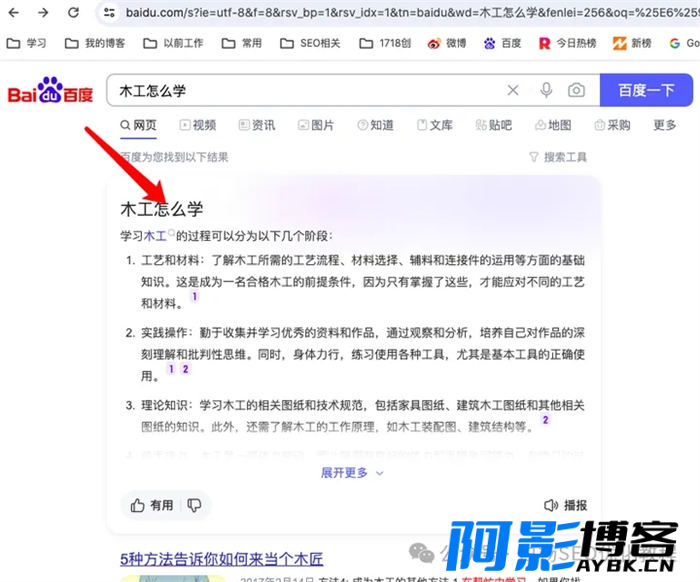Open citation 2 after 建筑结构等。
This screenshot has width=700, height=582.
coord(546,420)
